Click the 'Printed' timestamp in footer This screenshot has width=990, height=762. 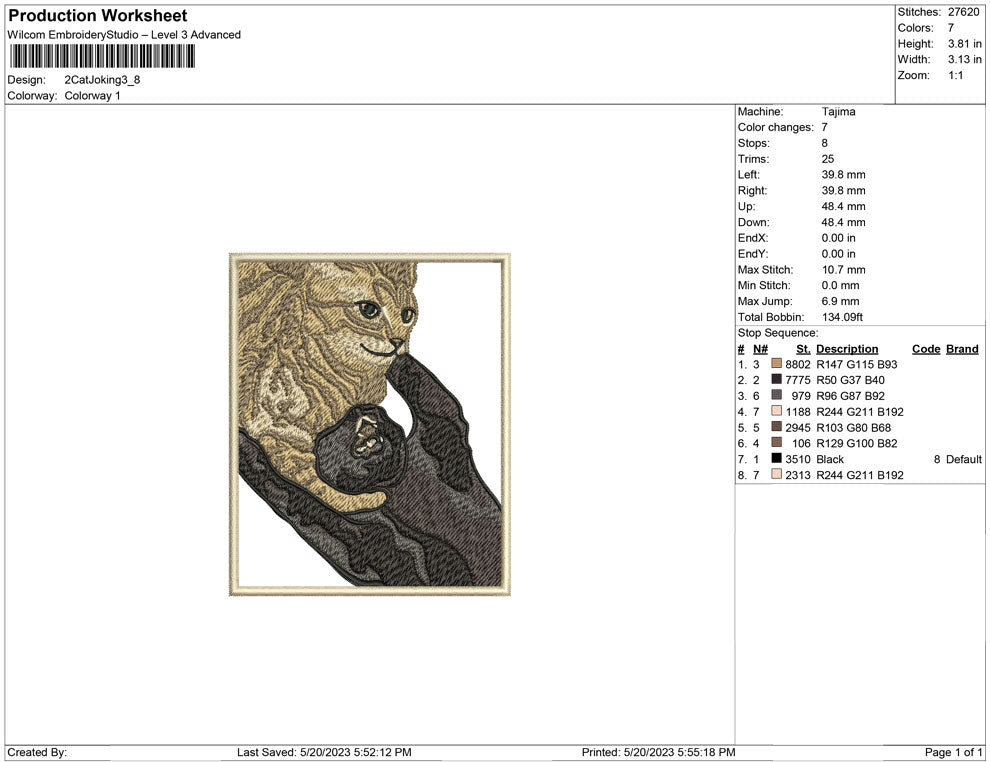(x=659, y=752)
